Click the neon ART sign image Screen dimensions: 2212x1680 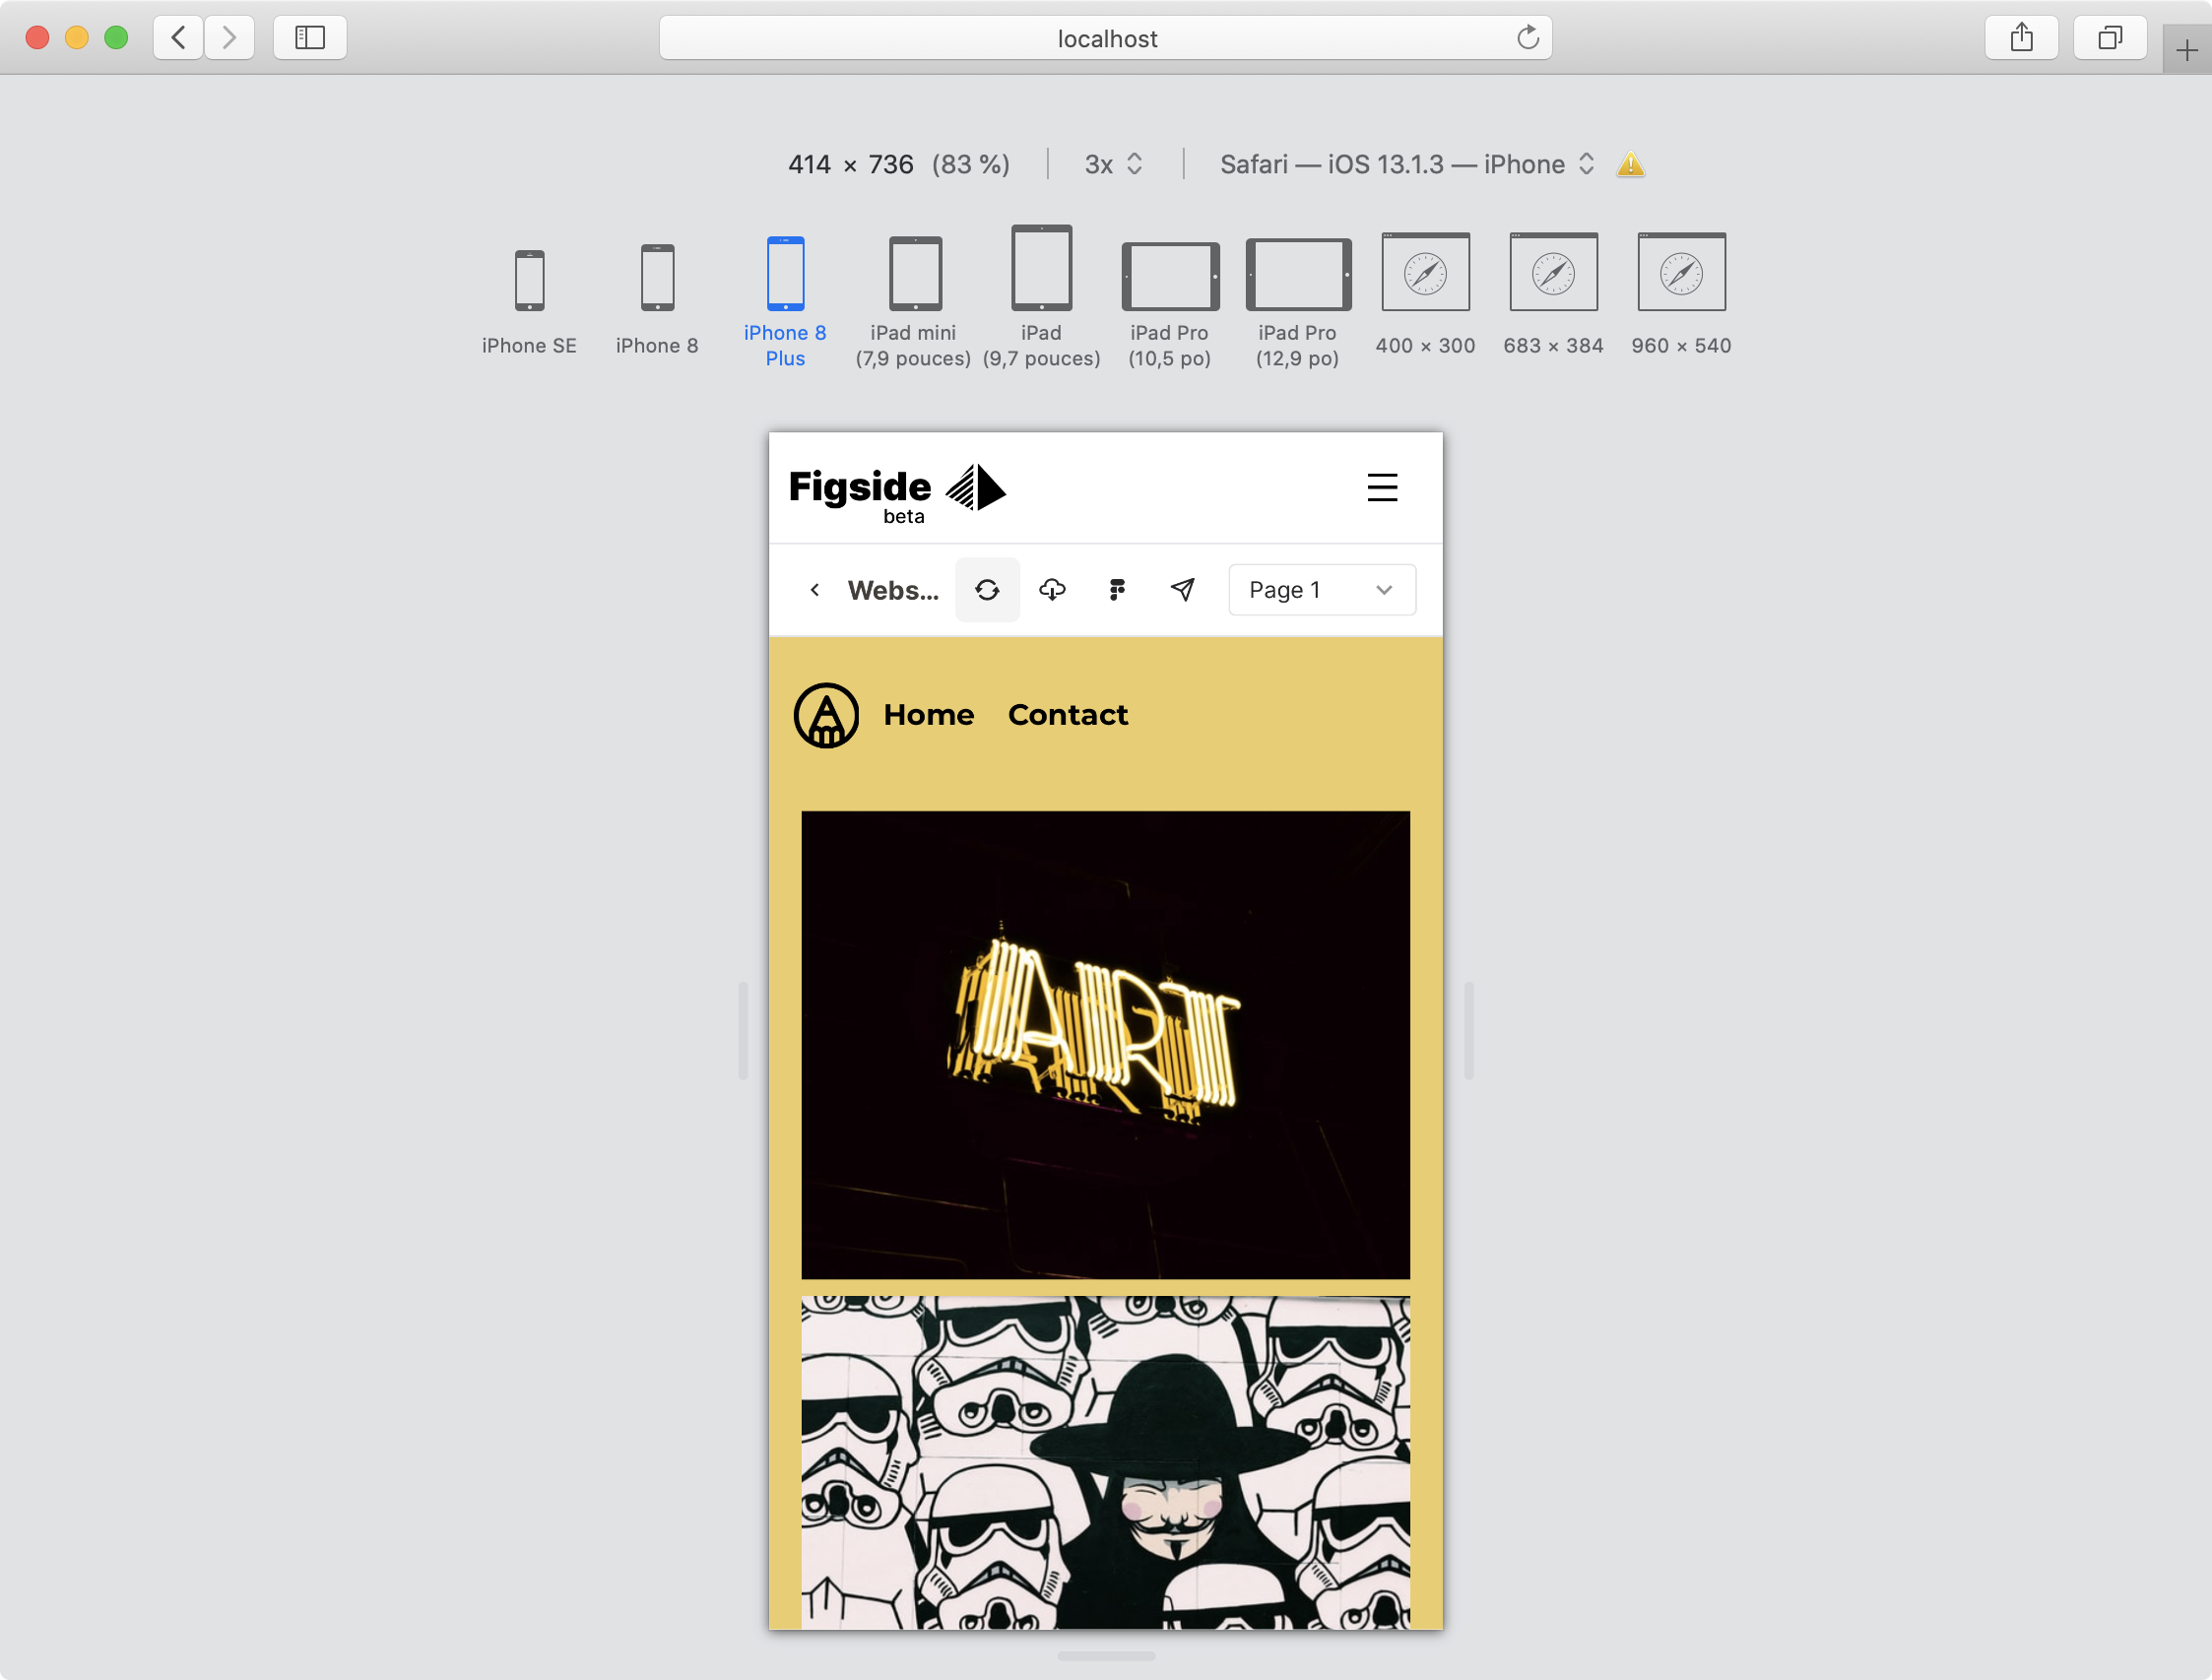pos(1106,1045)
